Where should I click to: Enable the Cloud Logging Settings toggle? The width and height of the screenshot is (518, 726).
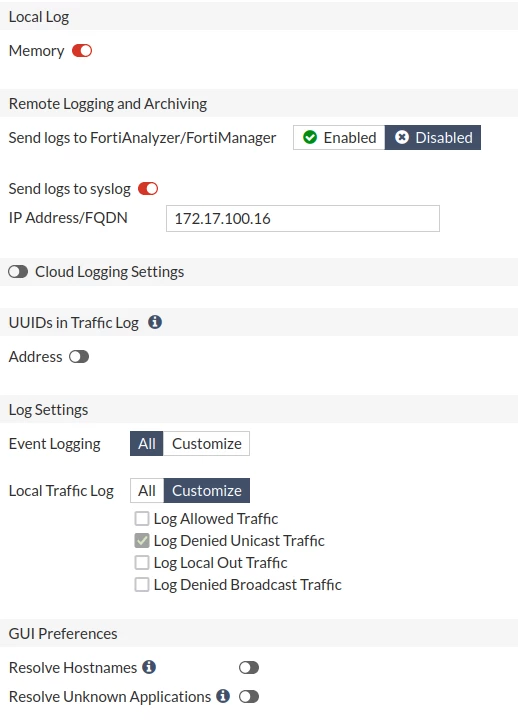(x=18, y=272)
